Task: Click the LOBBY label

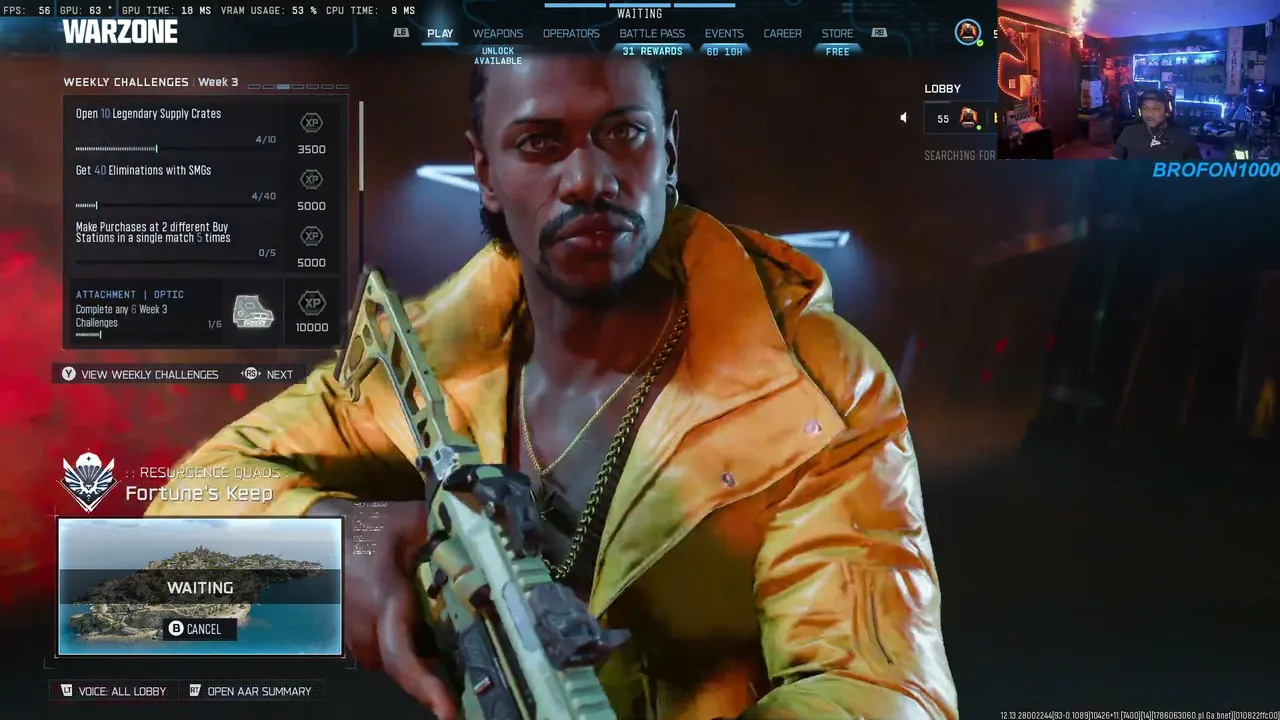Action: point(942,89)
